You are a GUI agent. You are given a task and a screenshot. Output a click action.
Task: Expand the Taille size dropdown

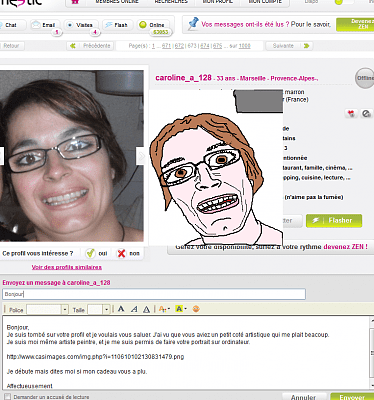[x=106, y=310]
